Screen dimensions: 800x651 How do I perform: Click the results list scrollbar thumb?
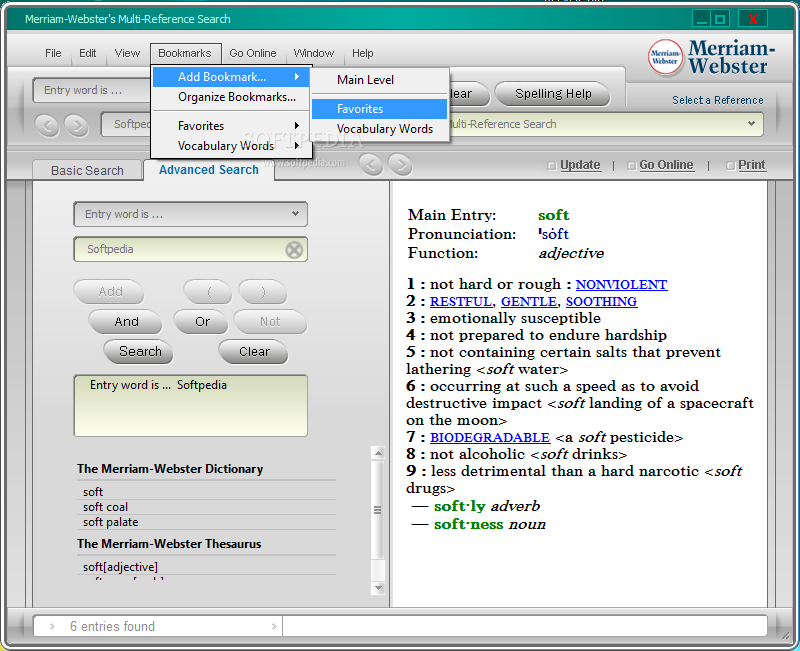(378, 510)
